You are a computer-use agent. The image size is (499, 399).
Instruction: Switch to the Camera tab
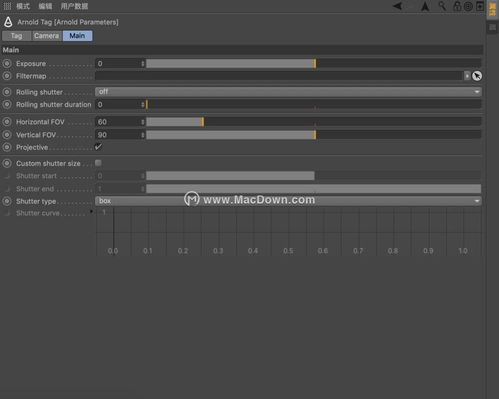pos(46,36)
